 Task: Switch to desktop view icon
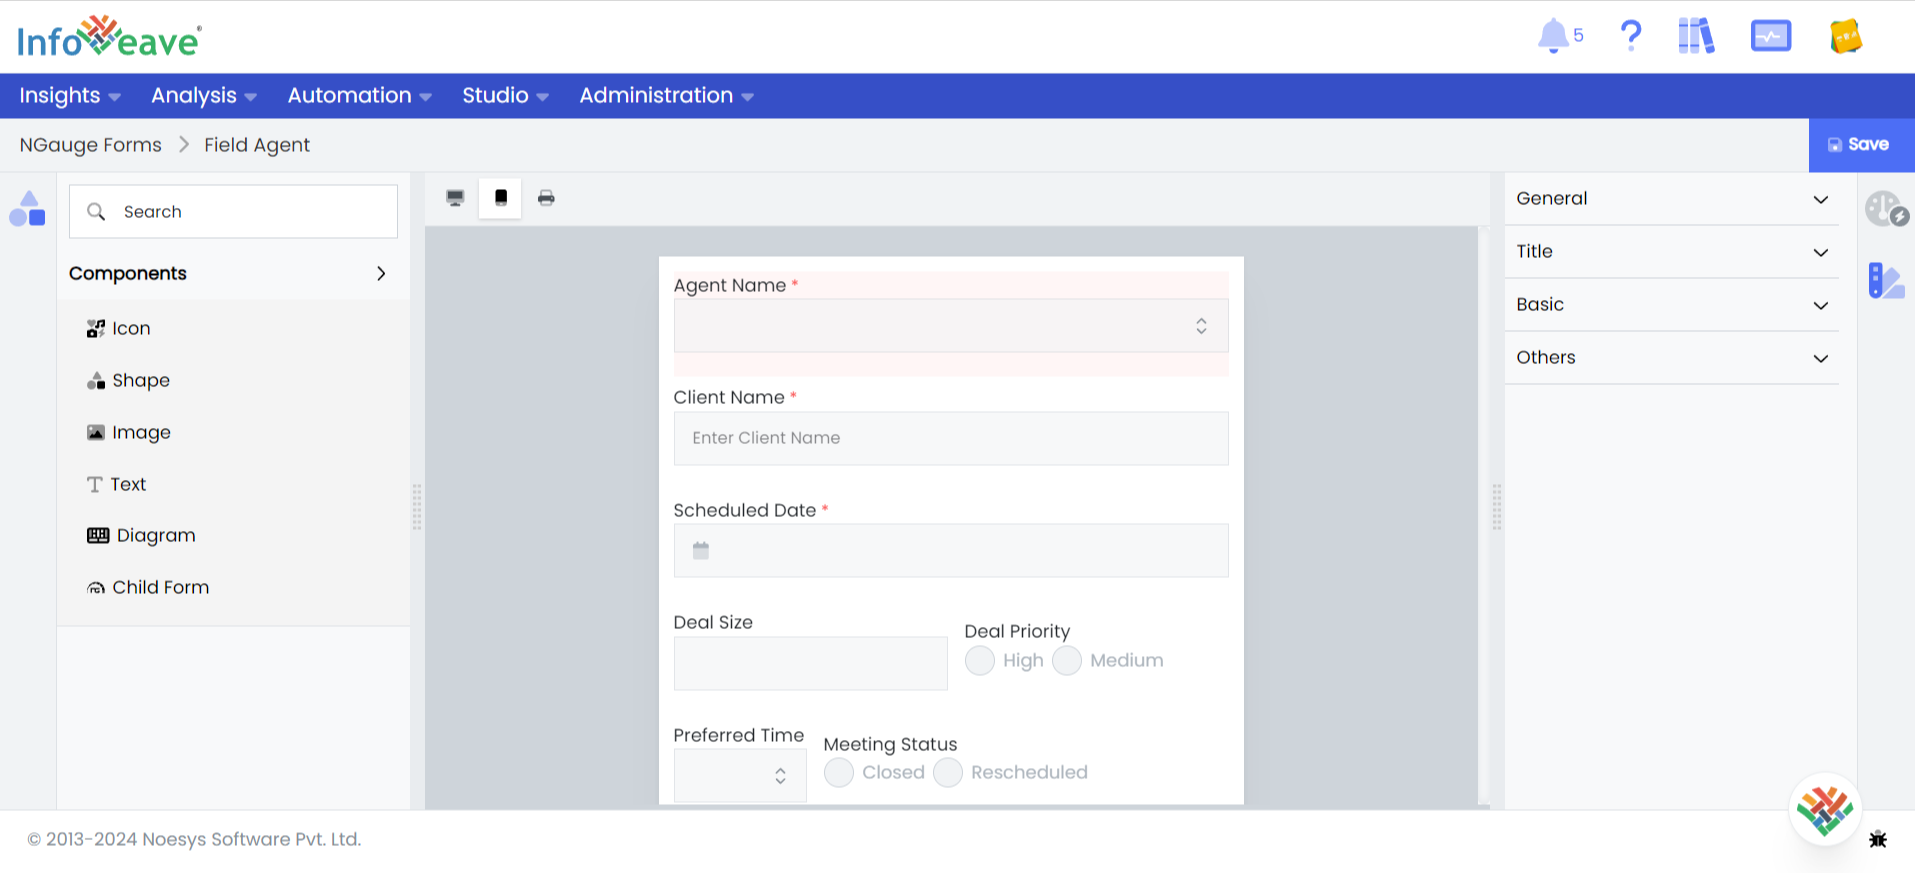click(x=455, y=198)
